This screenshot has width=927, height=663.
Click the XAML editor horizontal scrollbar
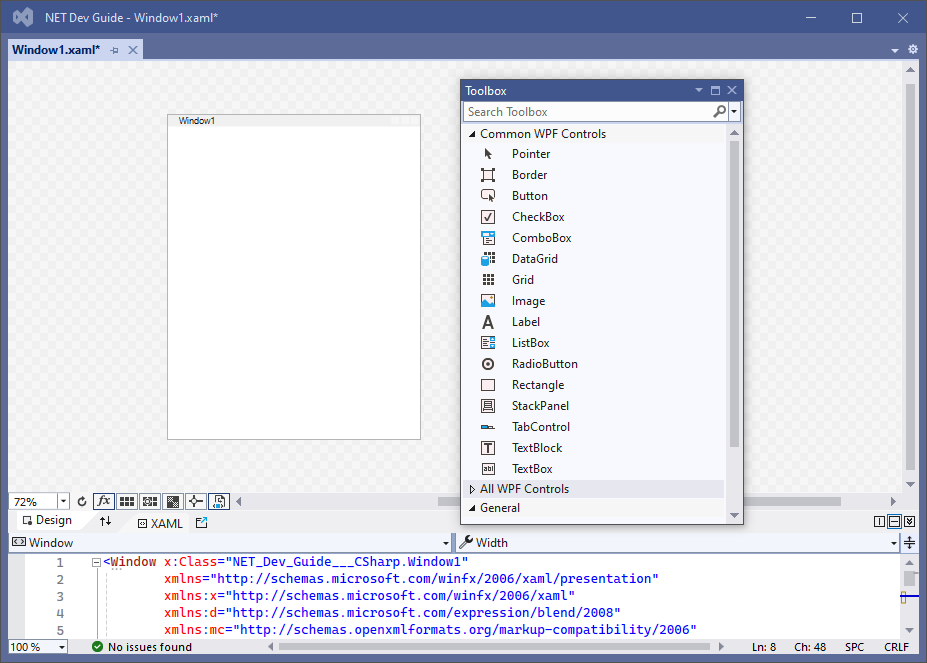[494, 646]
